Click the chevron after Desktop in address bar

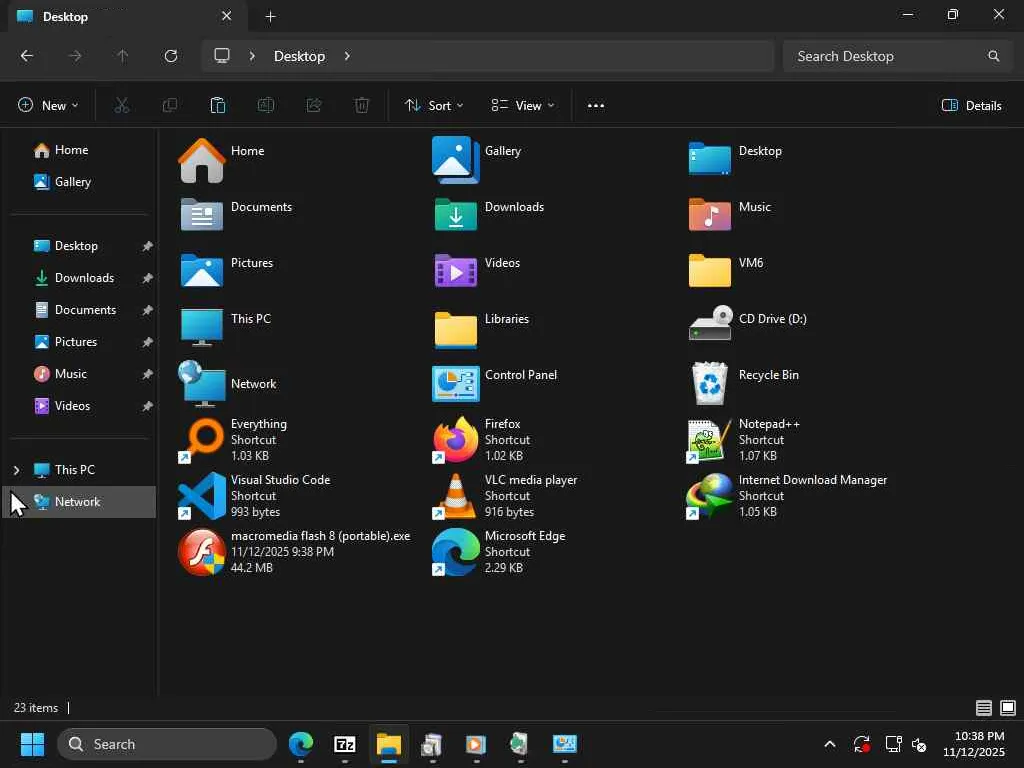point(347,56)
